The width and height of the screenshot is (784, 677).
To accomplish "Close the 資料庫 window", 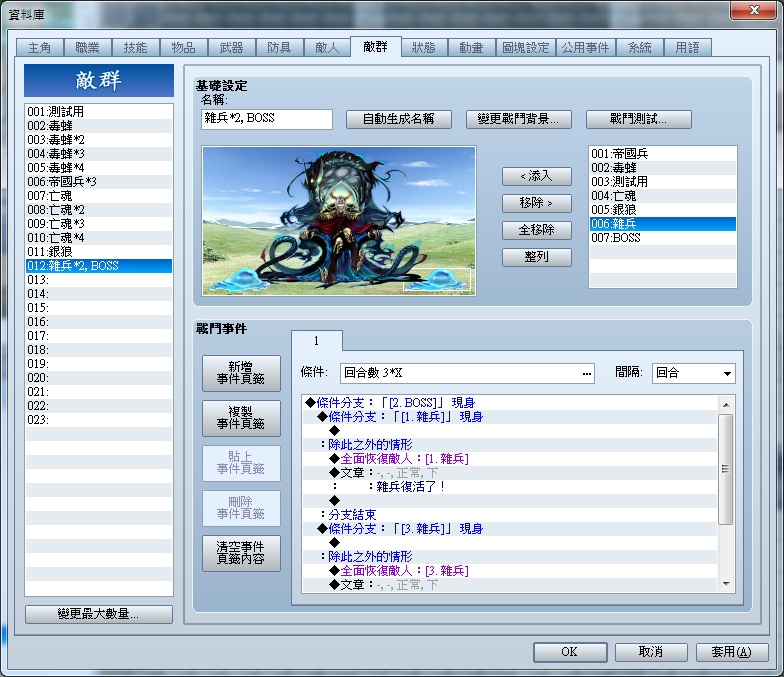I will 754,10.
